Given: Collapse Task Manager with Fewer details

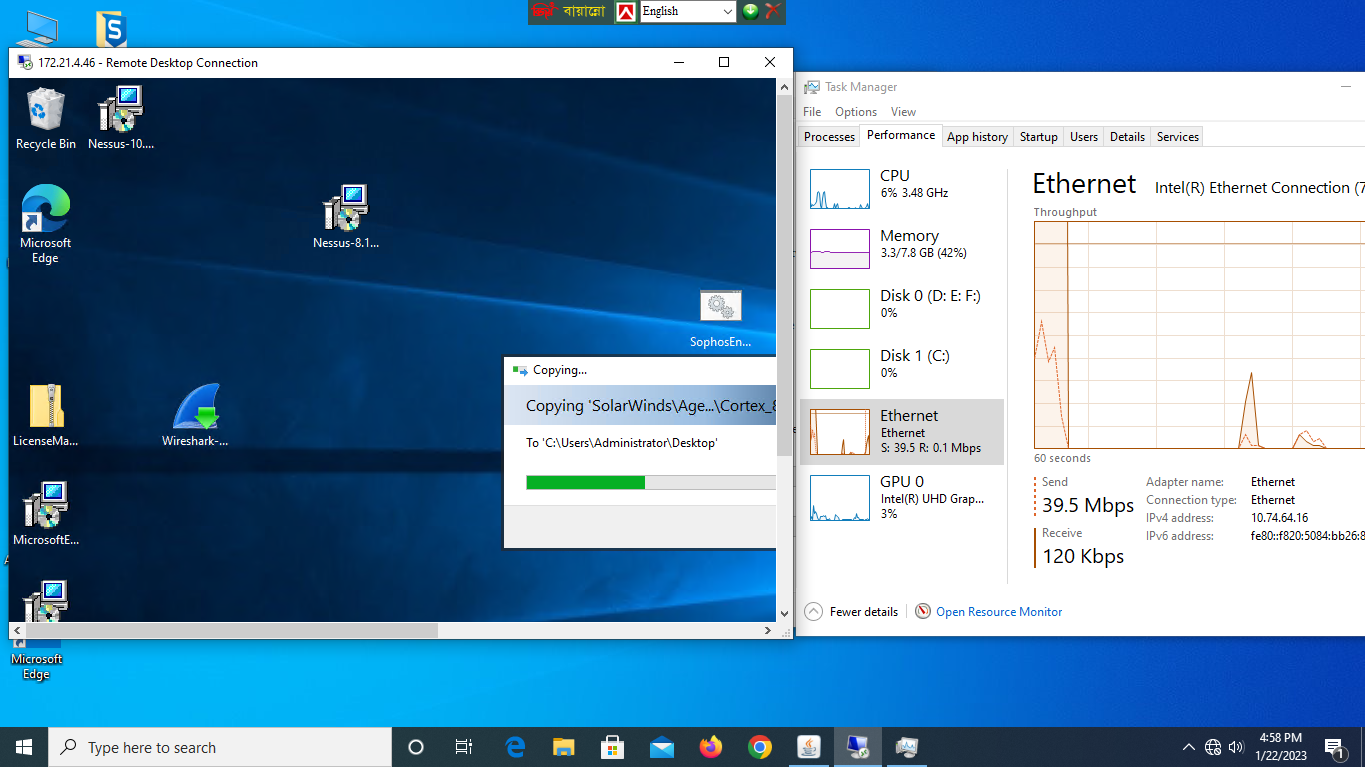Looking at the screenshot, I should pos(851,612).
